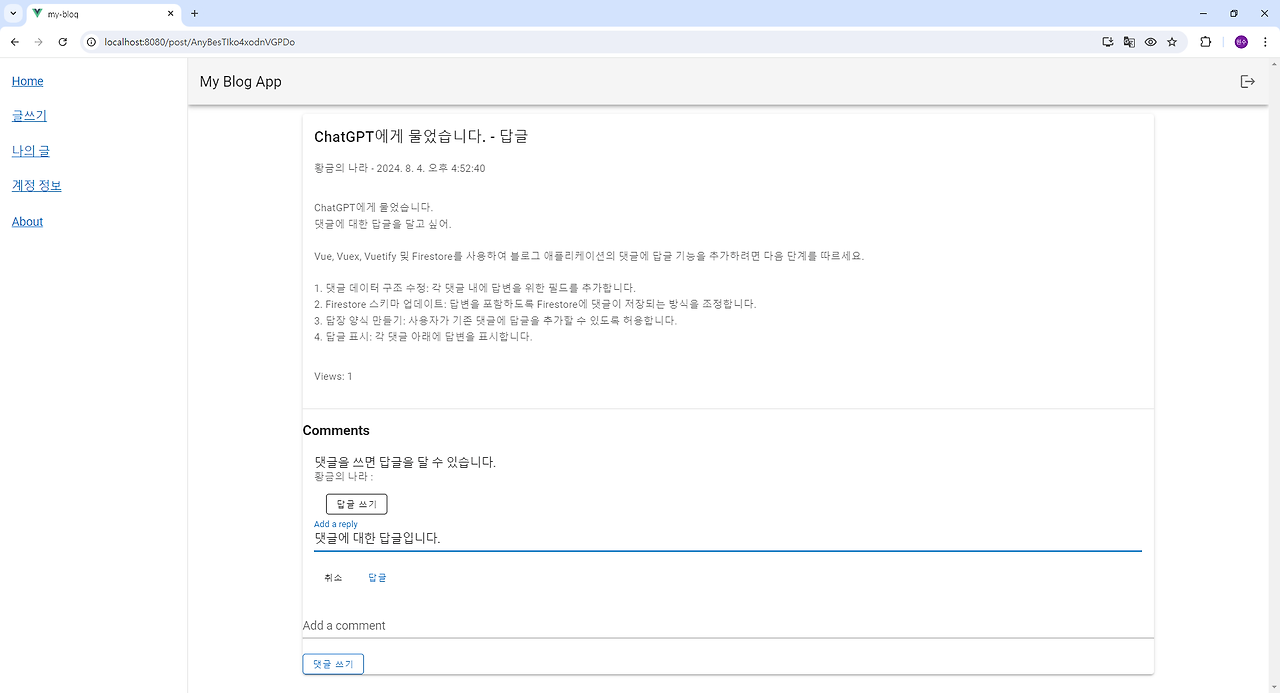
Task: Click step 3 line starting 답장 양식 만들기
Action: point(495,321)
